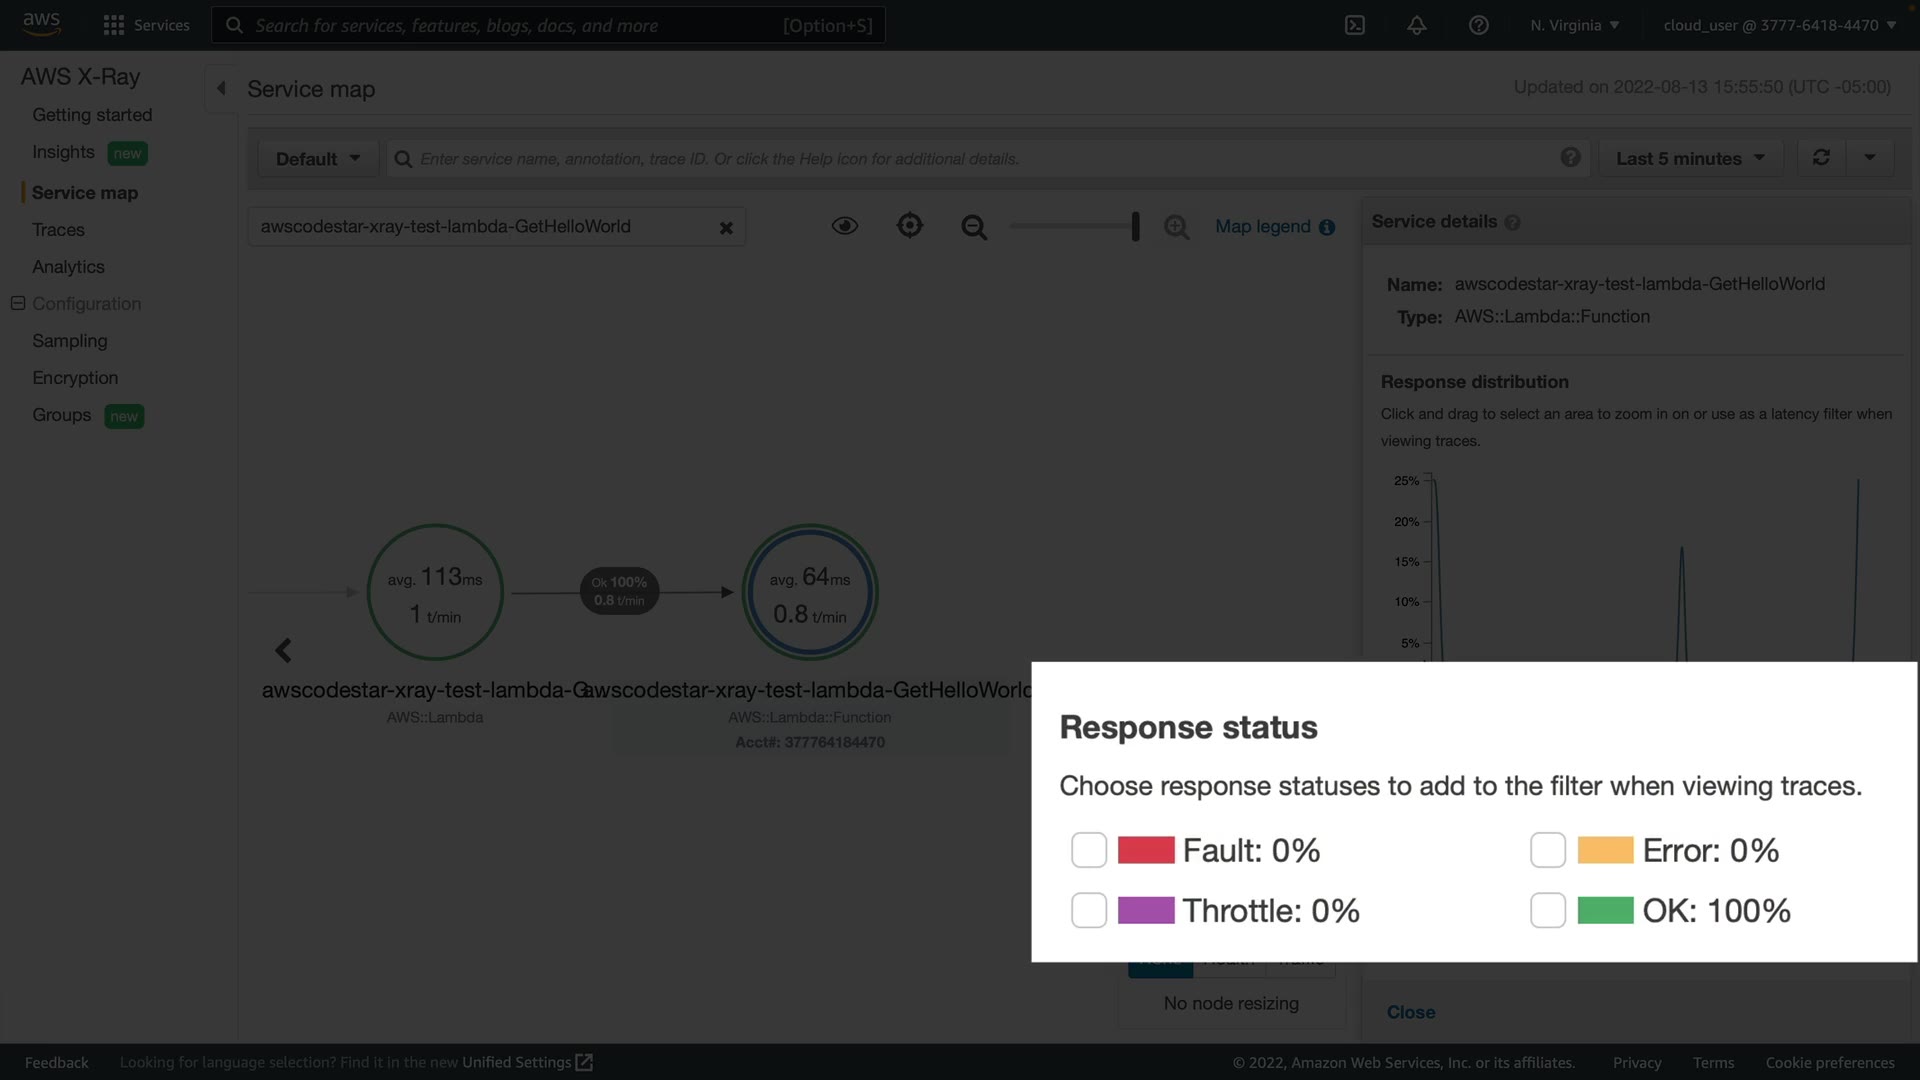Expand the Last 5 minutes dropdown
The height and width of the screenshot is (1080, 1920).
point(1690,159)
